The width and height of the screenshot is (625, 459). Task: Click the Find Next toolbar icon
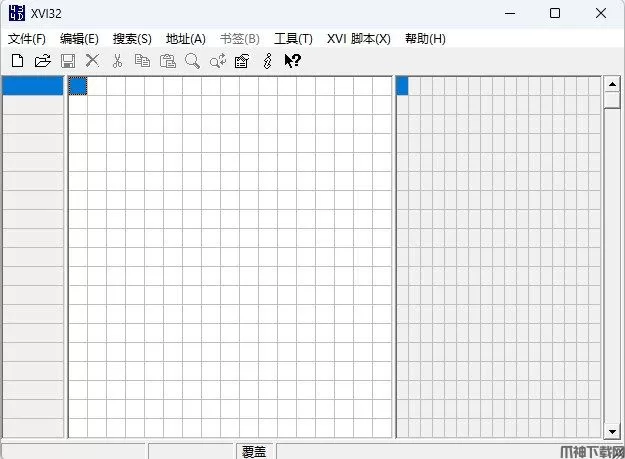point(217,61)
